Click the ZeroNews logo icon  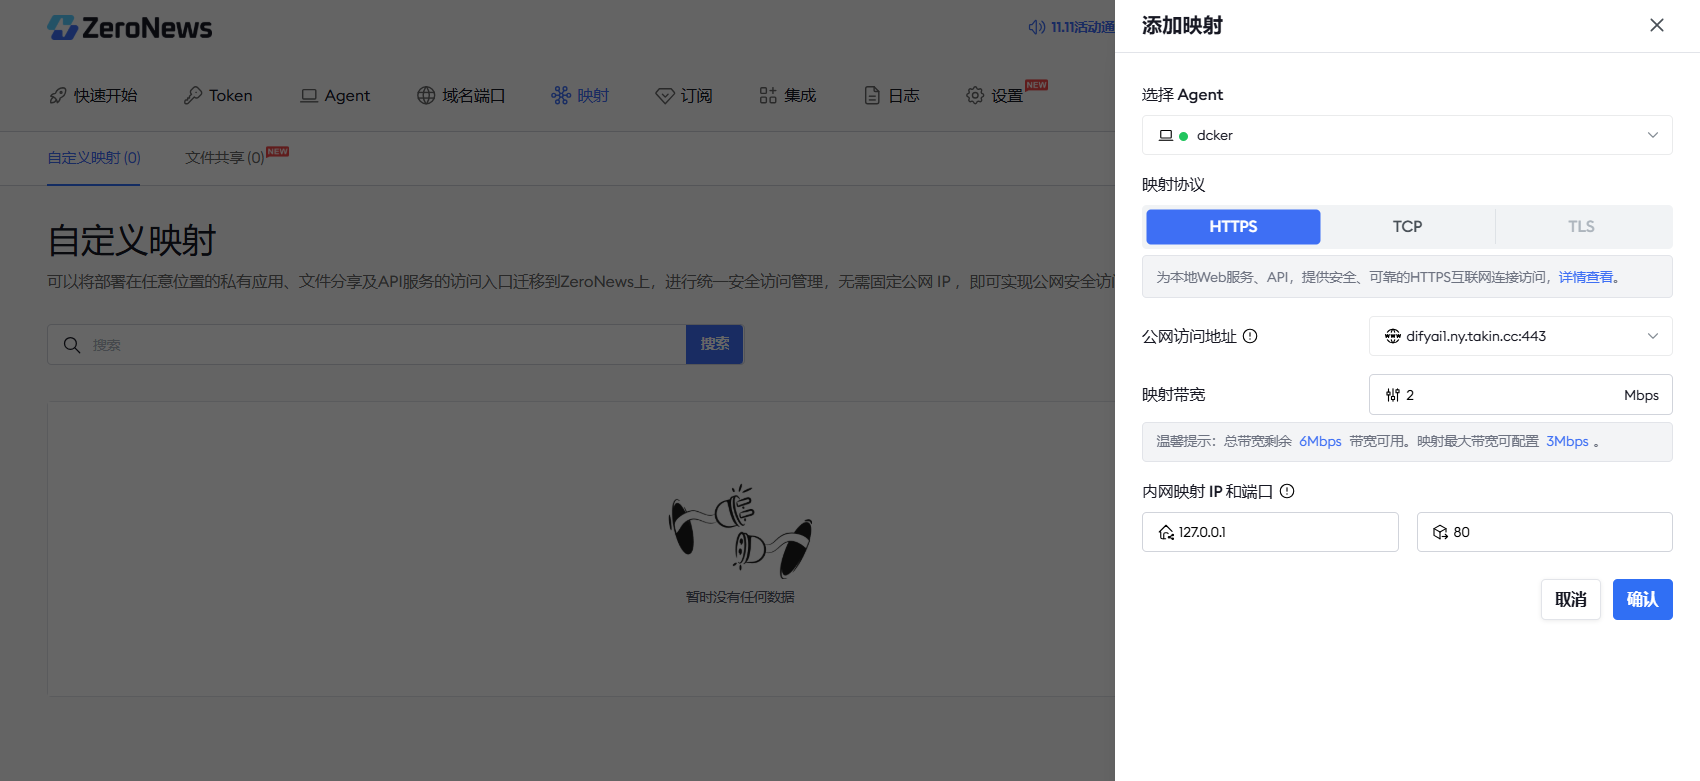tap(62, 28)
